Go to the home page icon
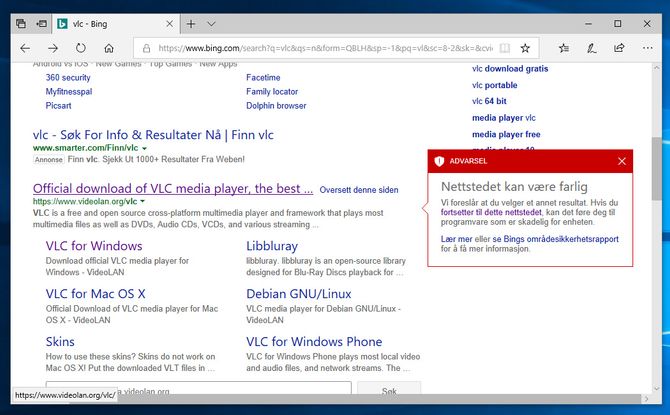Image resolution: width=670 pixels, height=415 pixels. click(109, 48)
